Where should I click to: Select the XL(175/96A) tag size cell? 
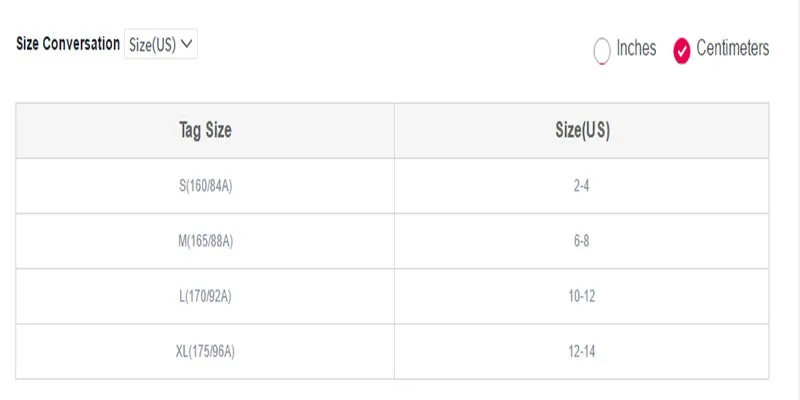tap(205, 352)
